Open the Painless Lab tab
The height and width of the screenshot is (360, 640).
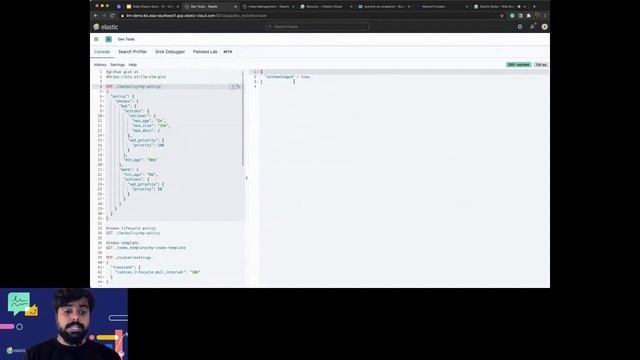pyautogui.click(x=205, y=52)
